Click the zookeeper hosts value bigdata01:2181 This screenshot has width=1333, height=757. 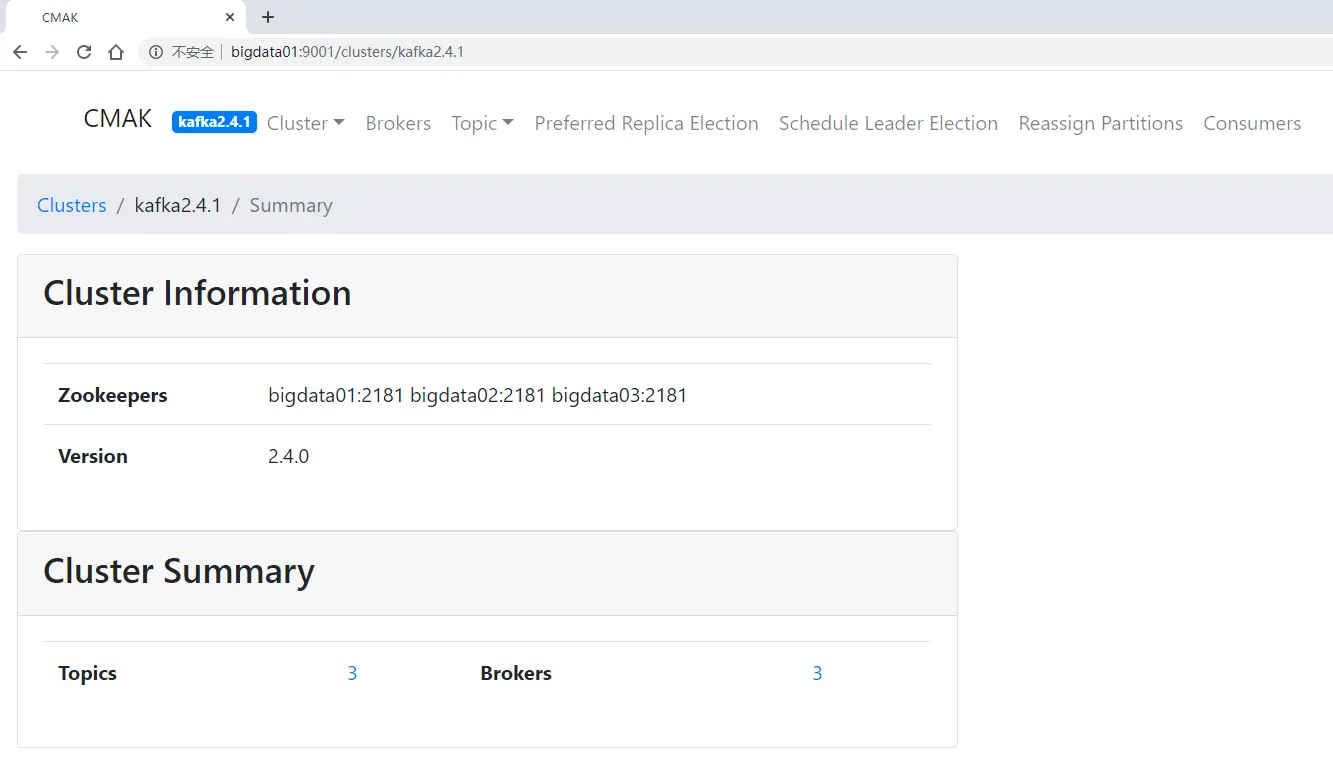click(x=336, y=395)
